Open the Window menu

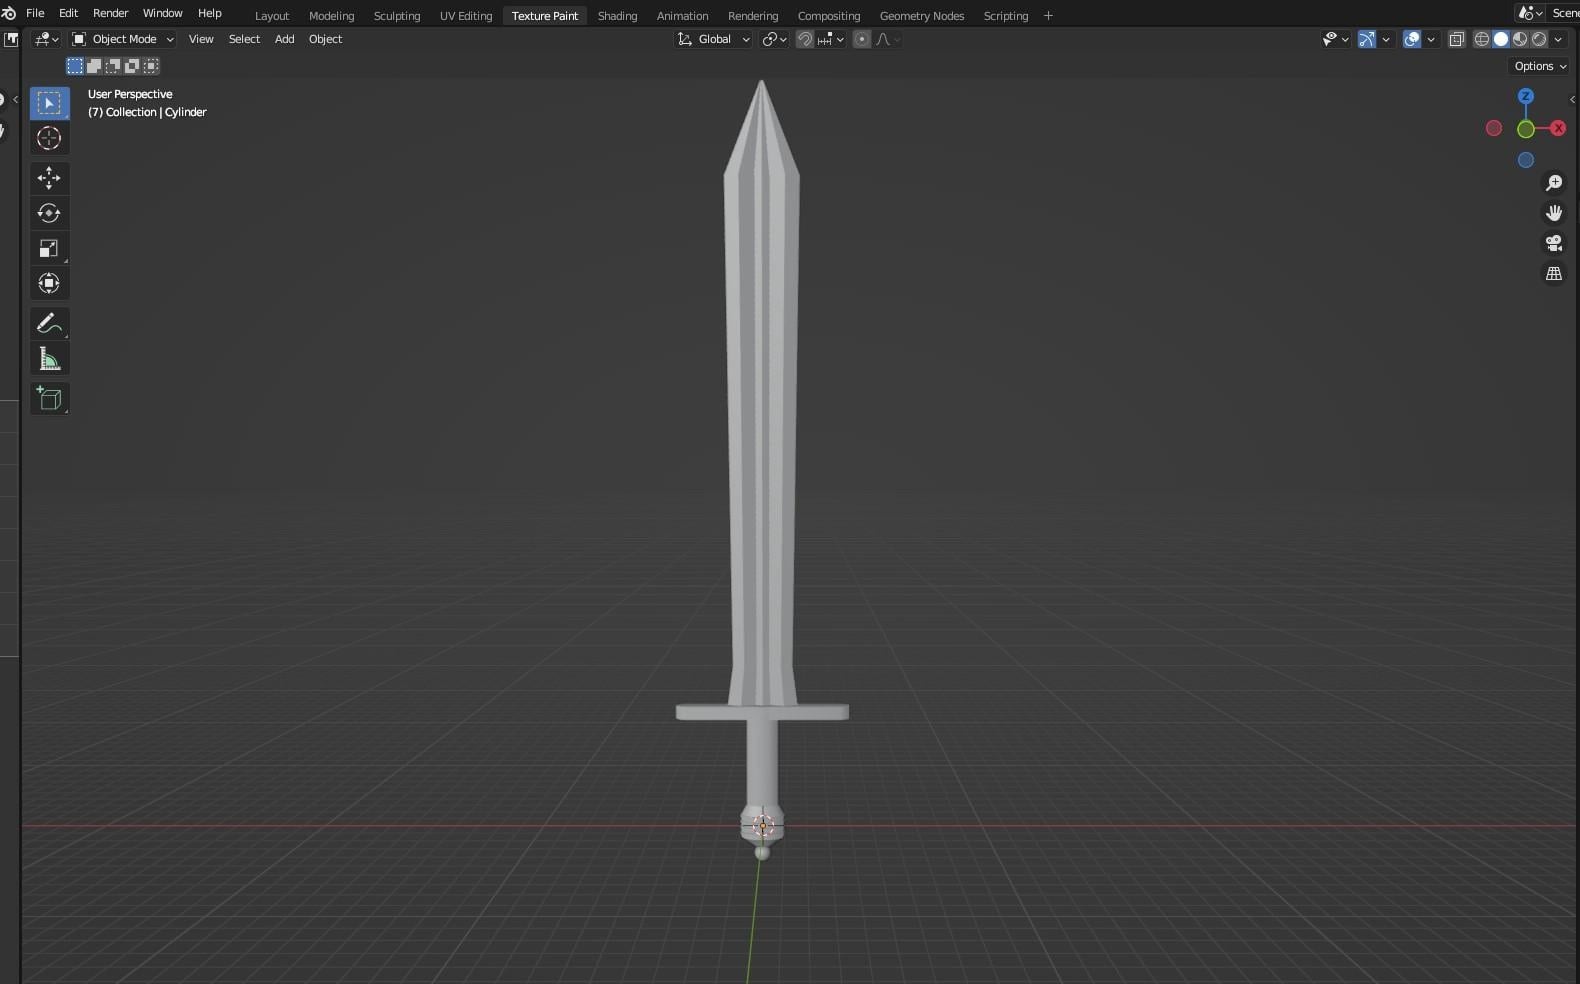[162, 13]
